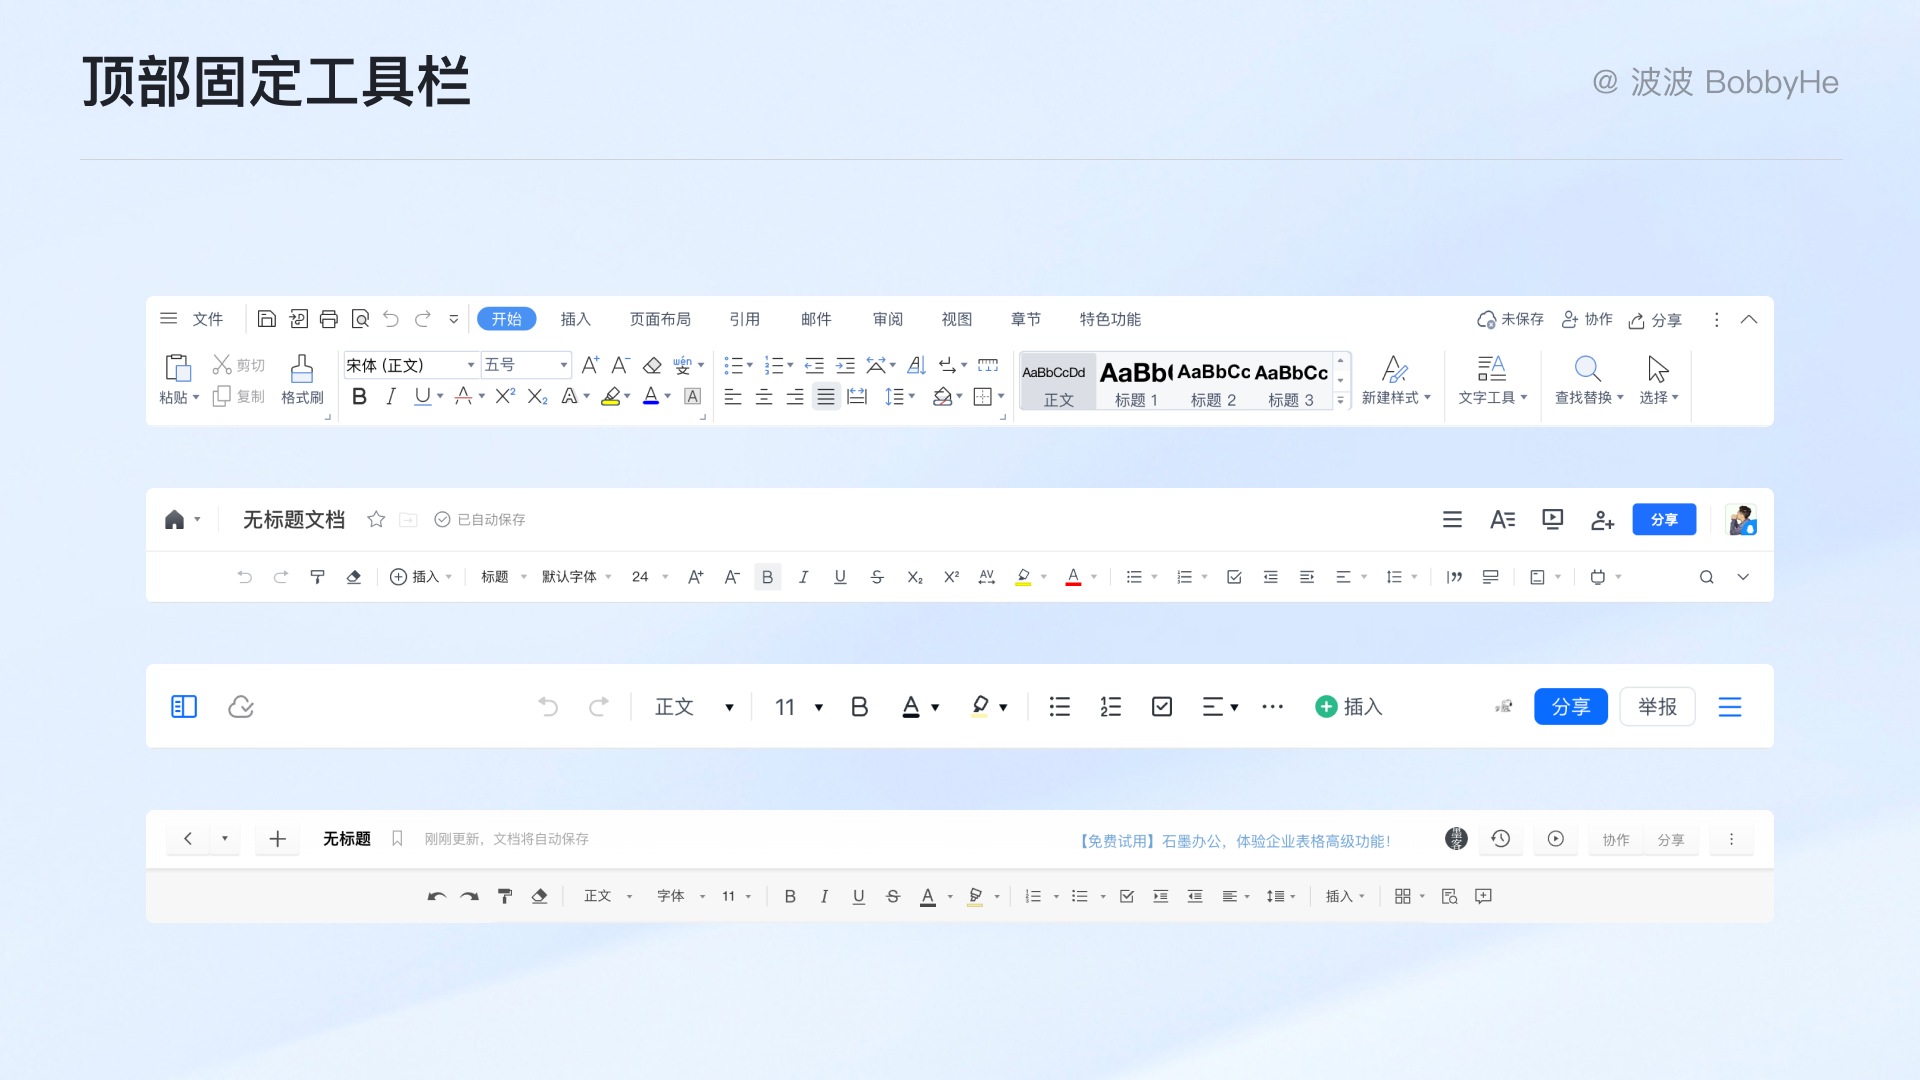Screen dimensions: 1920x1080
Task: Click the cloud sync icon in third toolbar
Action: [x=241, y=707]
